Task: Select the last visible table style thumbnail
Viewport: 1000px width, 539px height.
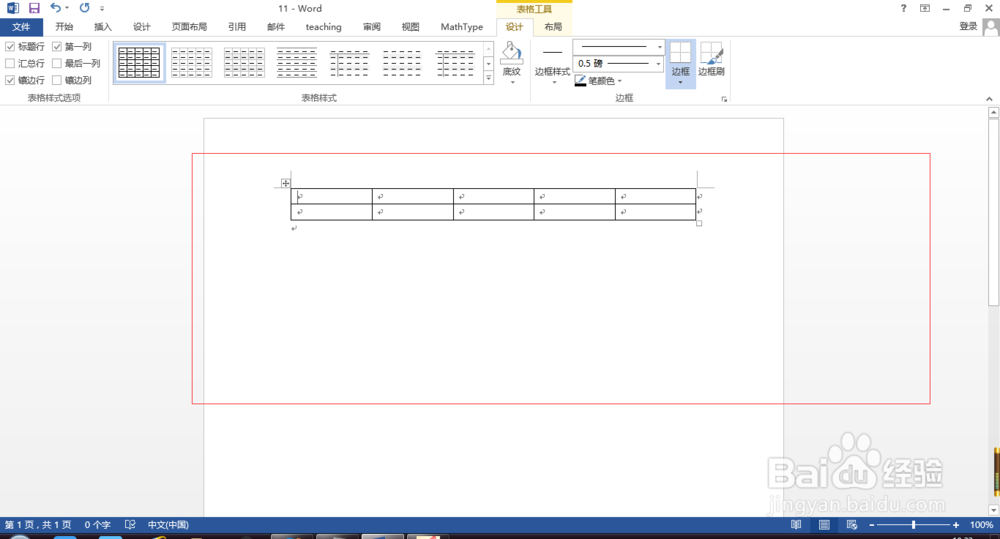Action: (455, 63)
